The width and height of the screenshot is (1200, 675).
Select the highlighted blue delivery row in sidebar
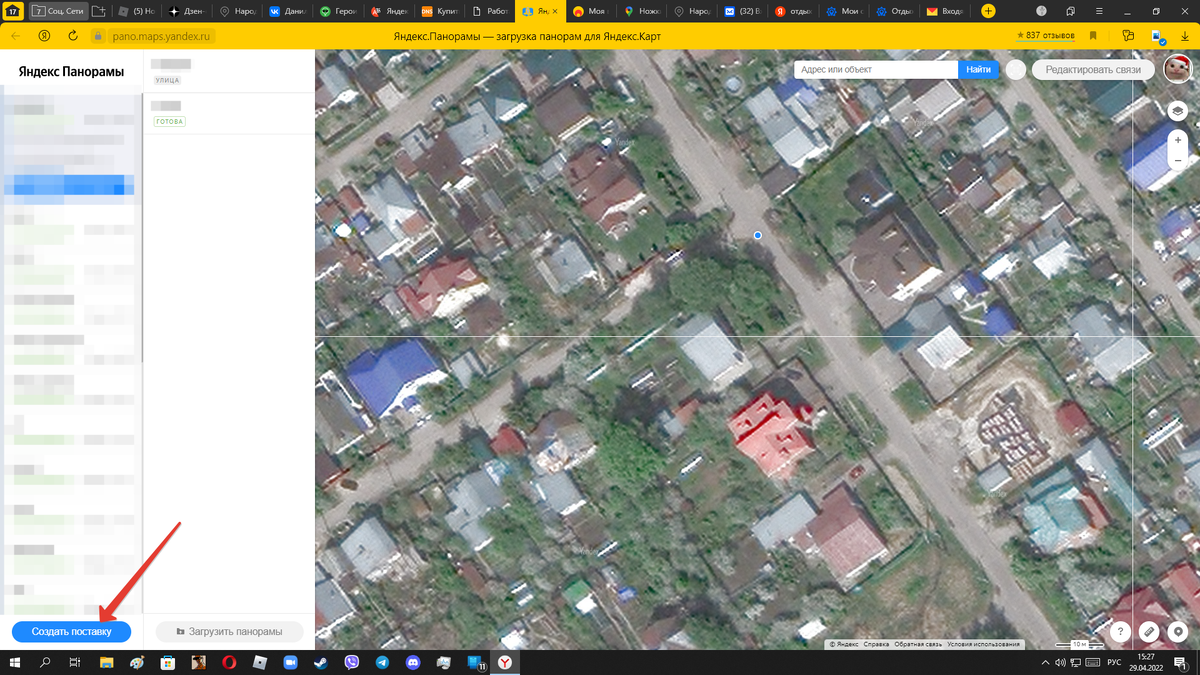tap(70, 185)
